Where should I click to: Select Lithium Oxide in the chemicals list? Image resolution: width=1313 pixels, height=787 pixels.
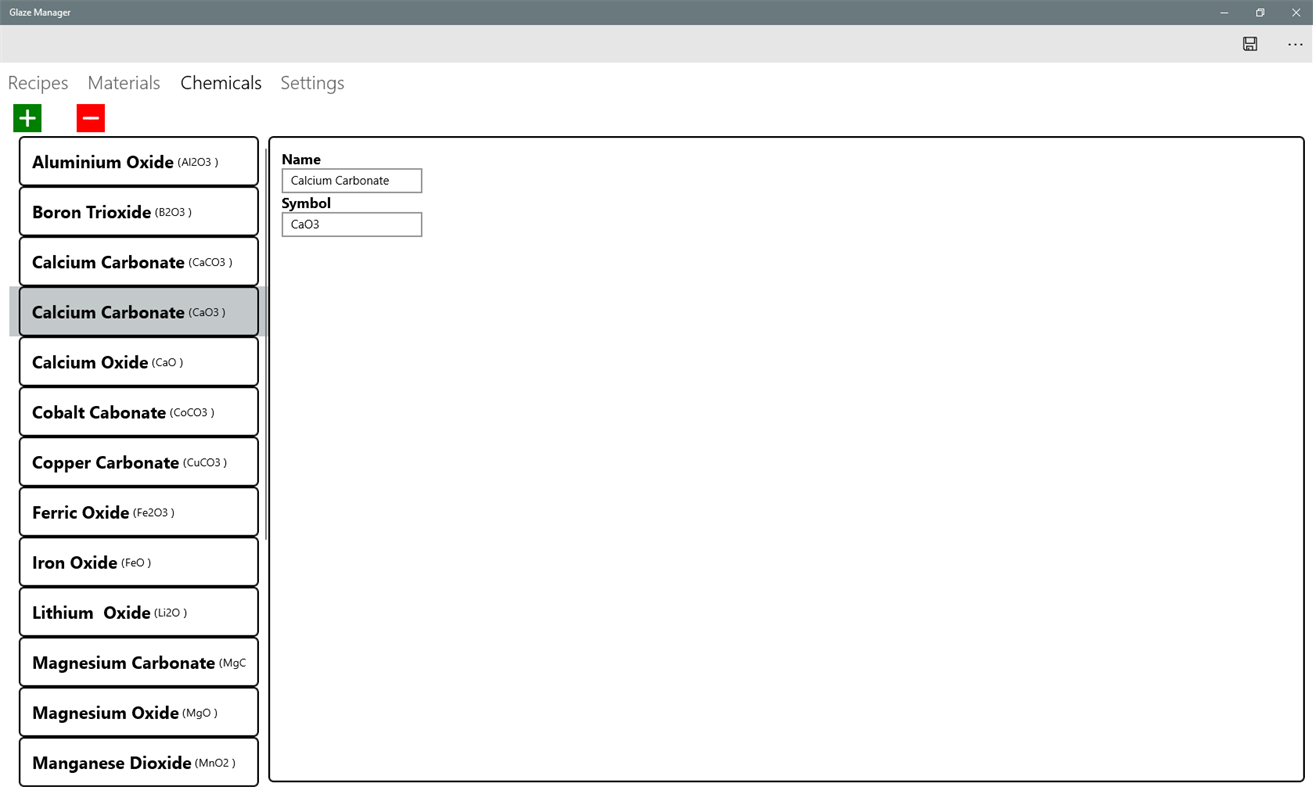(138, 611)
